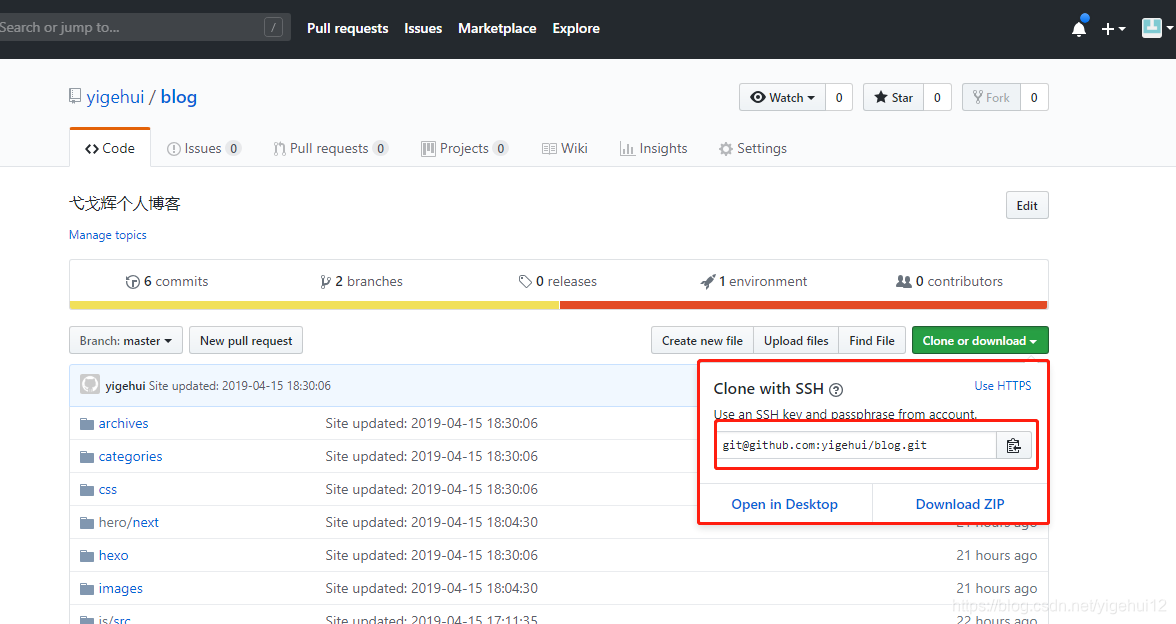Switch to the Wiki tab
Screen dimensions: 1176x624
click(565, 148)
